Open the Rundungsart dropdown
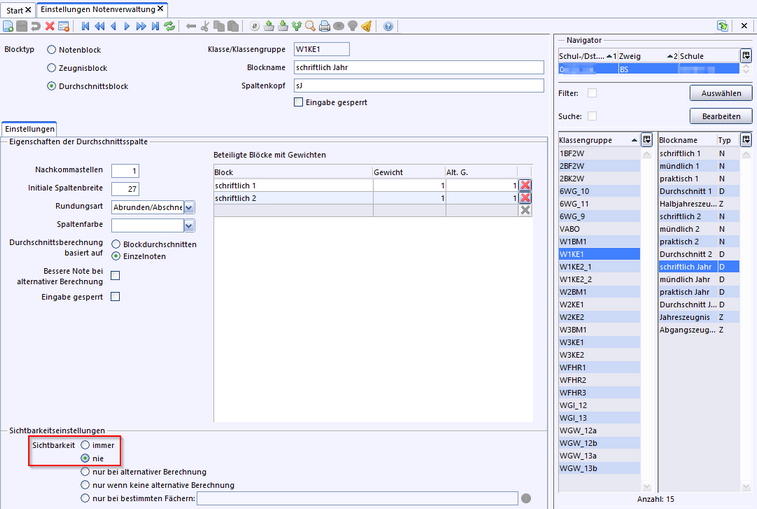This screenshot has height=509, width=757. pyautogui.click(x=189, y=207)
